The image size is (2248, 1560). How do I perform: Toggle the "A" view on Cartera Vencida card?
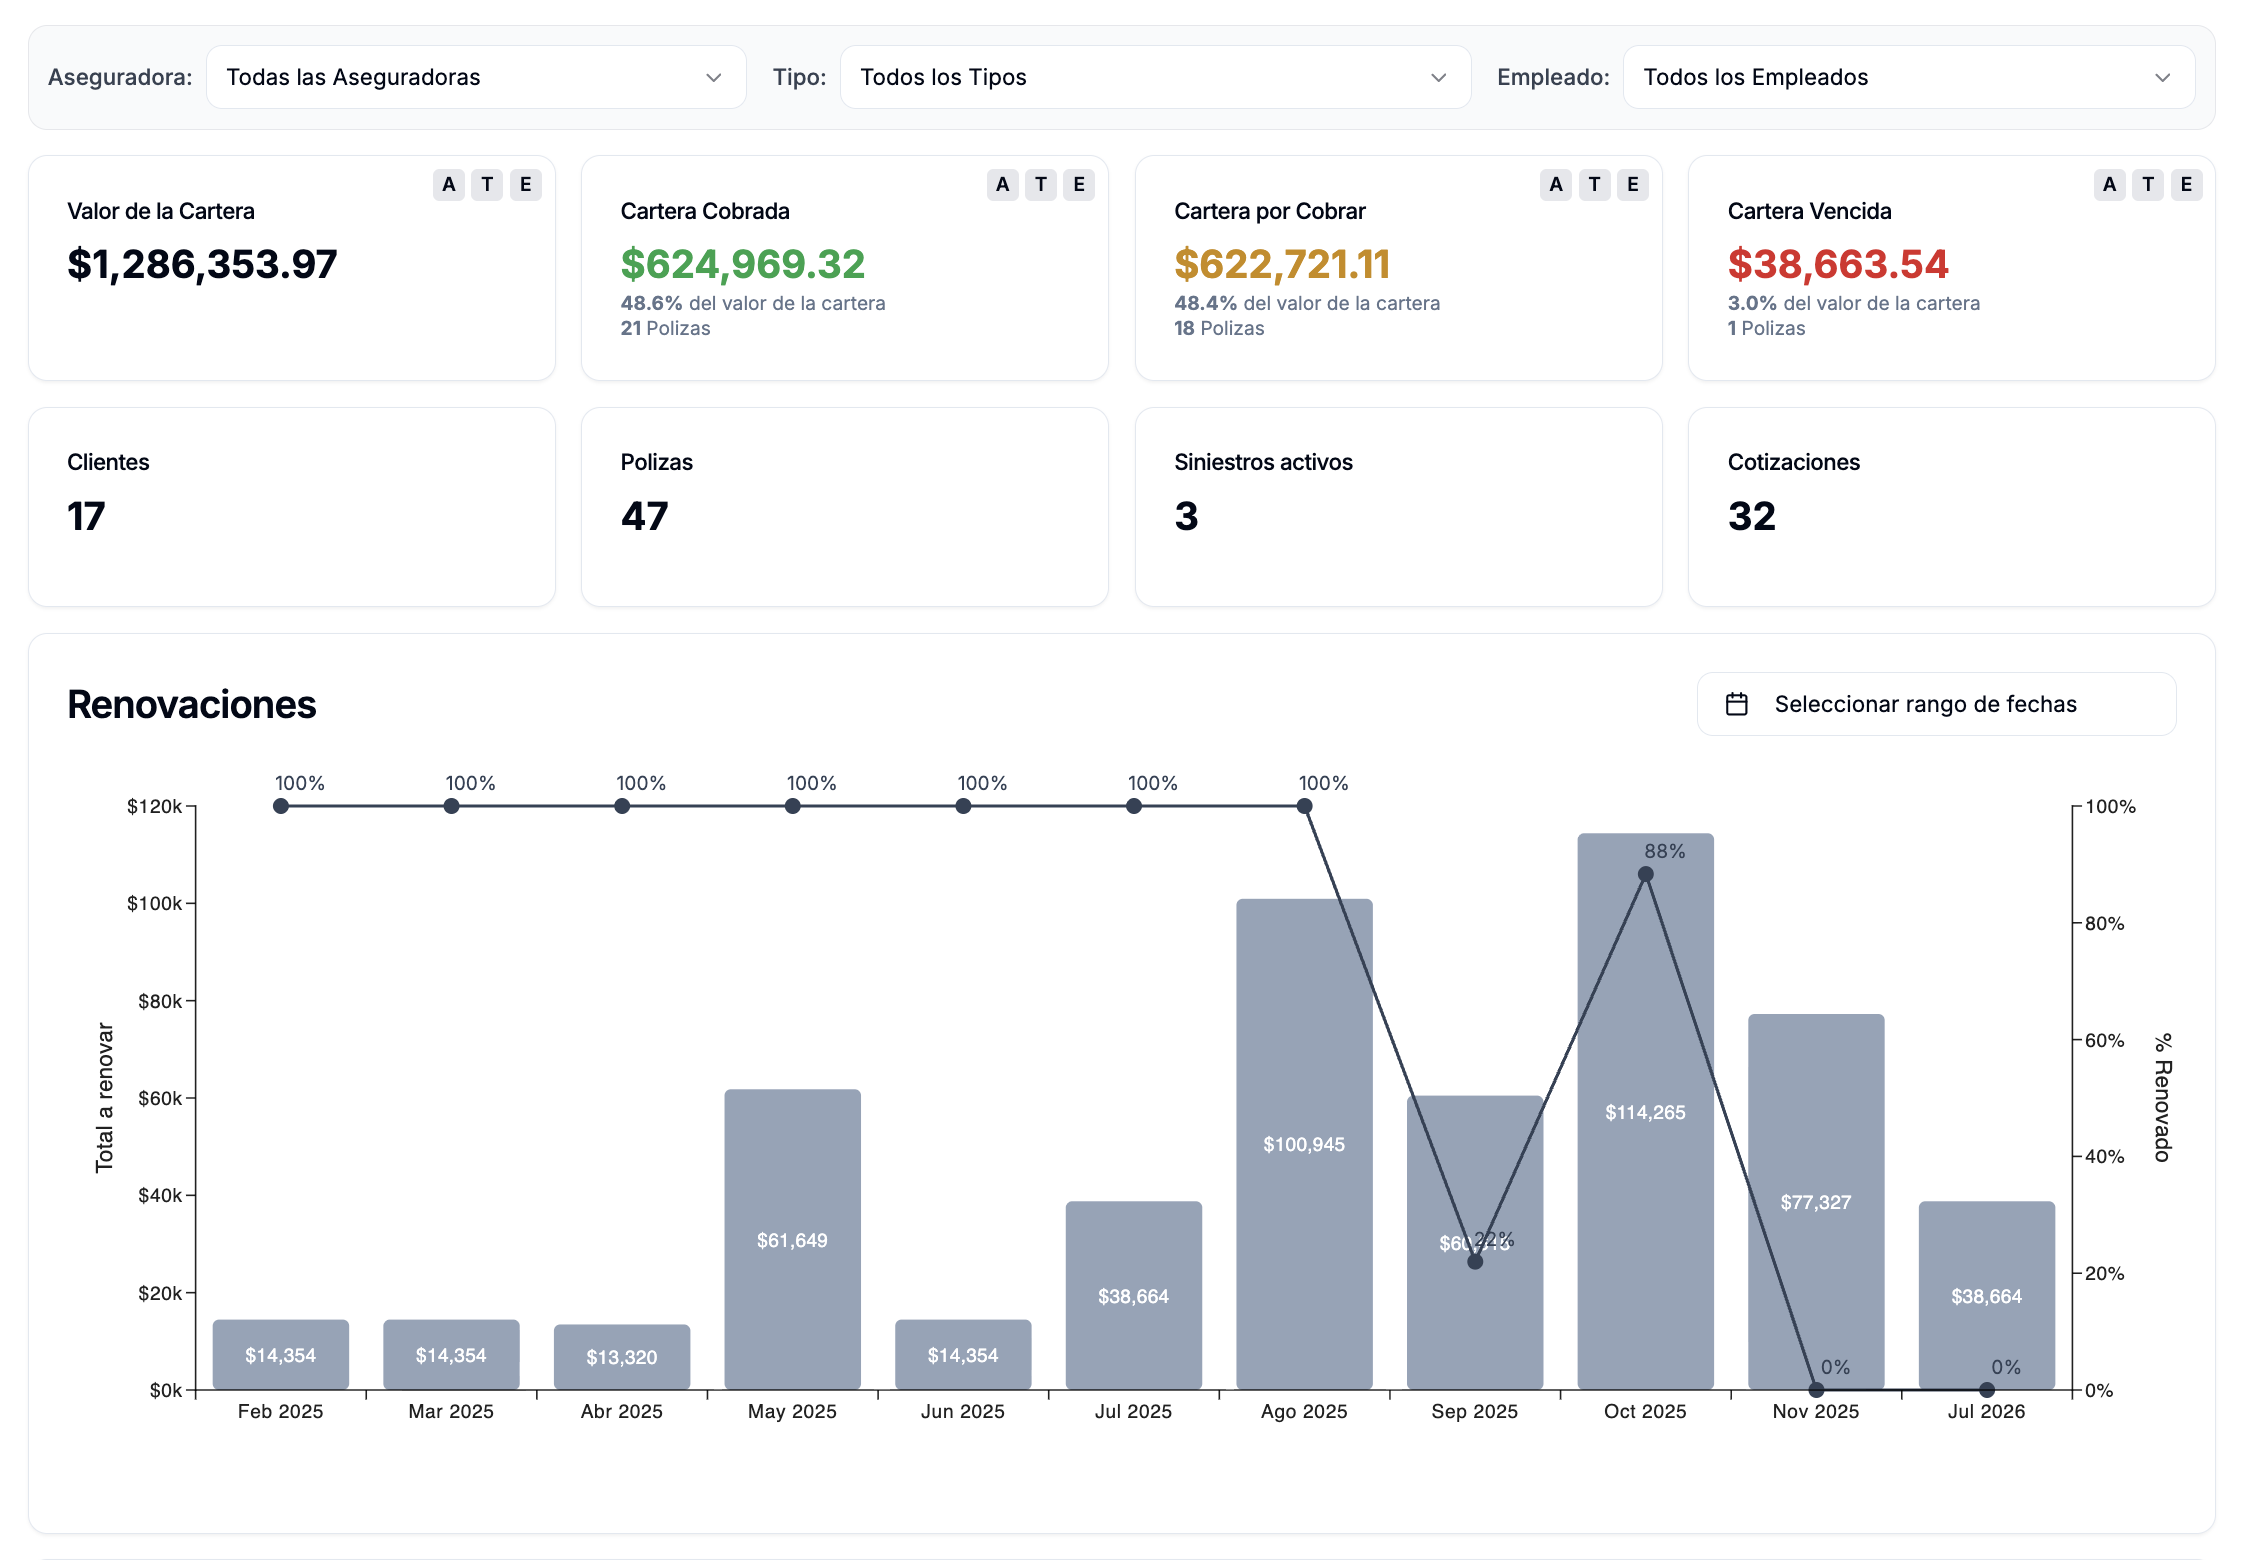2111,184
